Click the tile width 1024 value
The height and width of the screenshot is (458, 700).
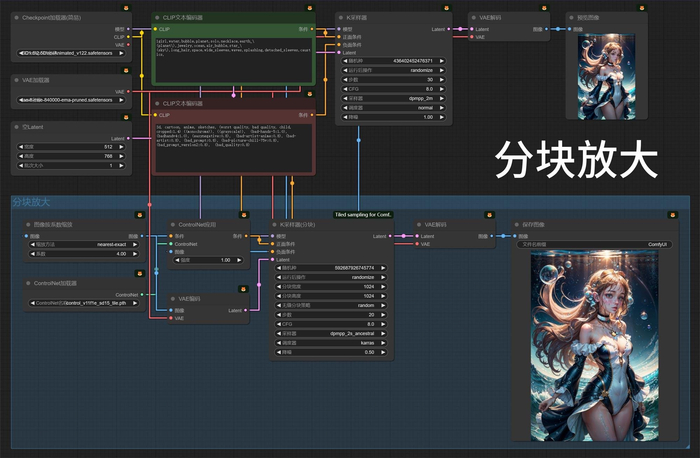click(x=369, y=287)
